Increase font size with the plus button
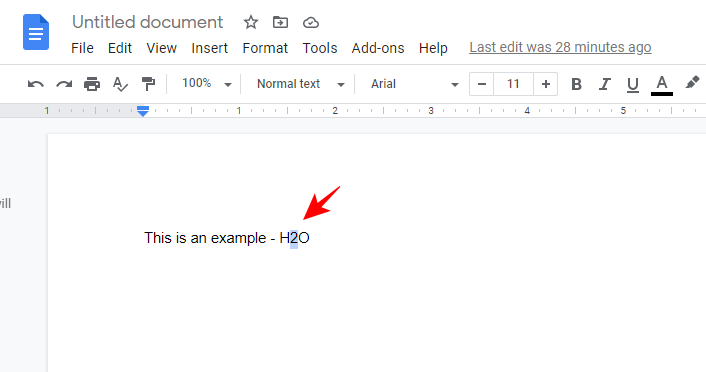This screenshot has width=706, height=372. pyautogui.click(x=546, y=84)
